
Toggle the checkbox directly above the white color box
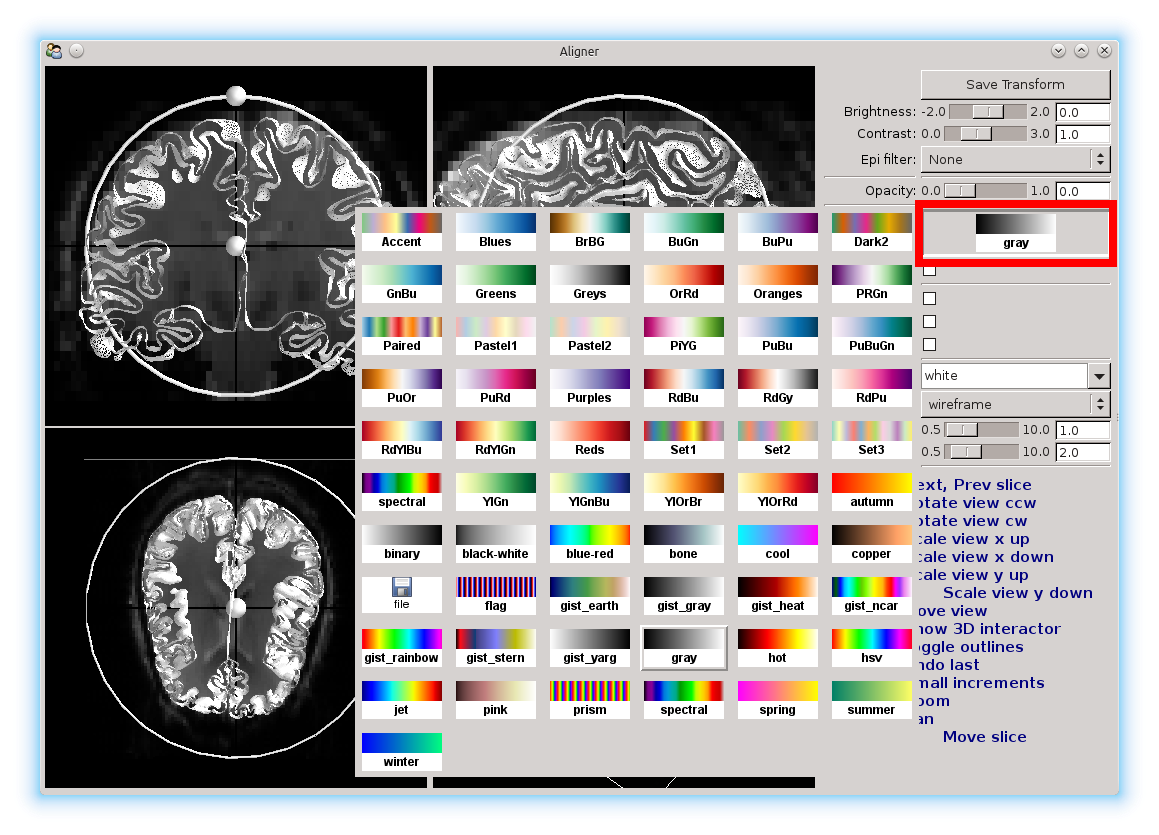point(930,344)
